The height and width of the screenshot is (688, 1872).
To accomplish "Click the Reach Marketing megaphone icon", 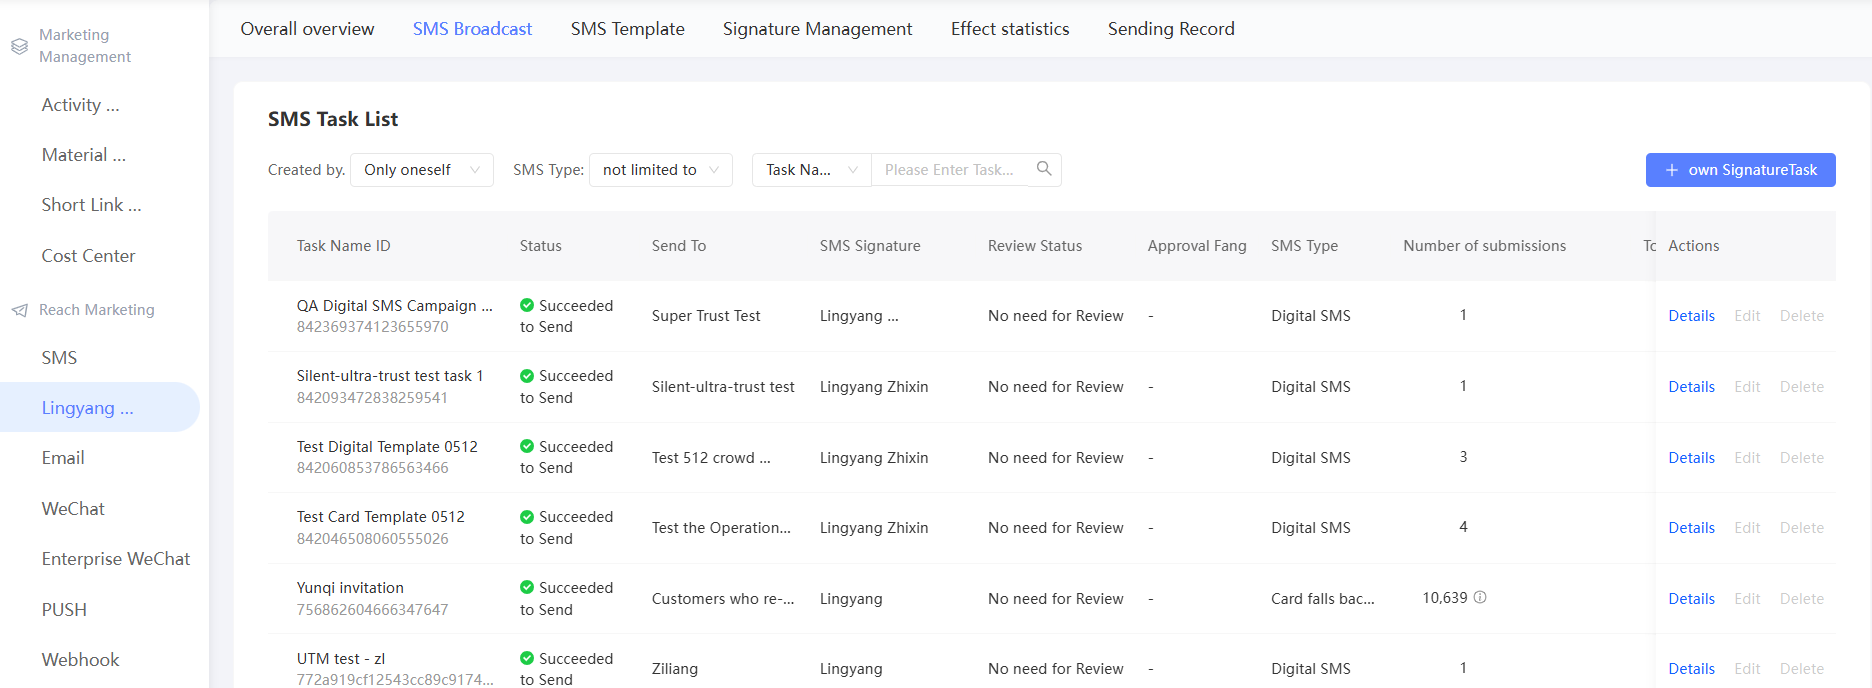I will pos(19,310).
